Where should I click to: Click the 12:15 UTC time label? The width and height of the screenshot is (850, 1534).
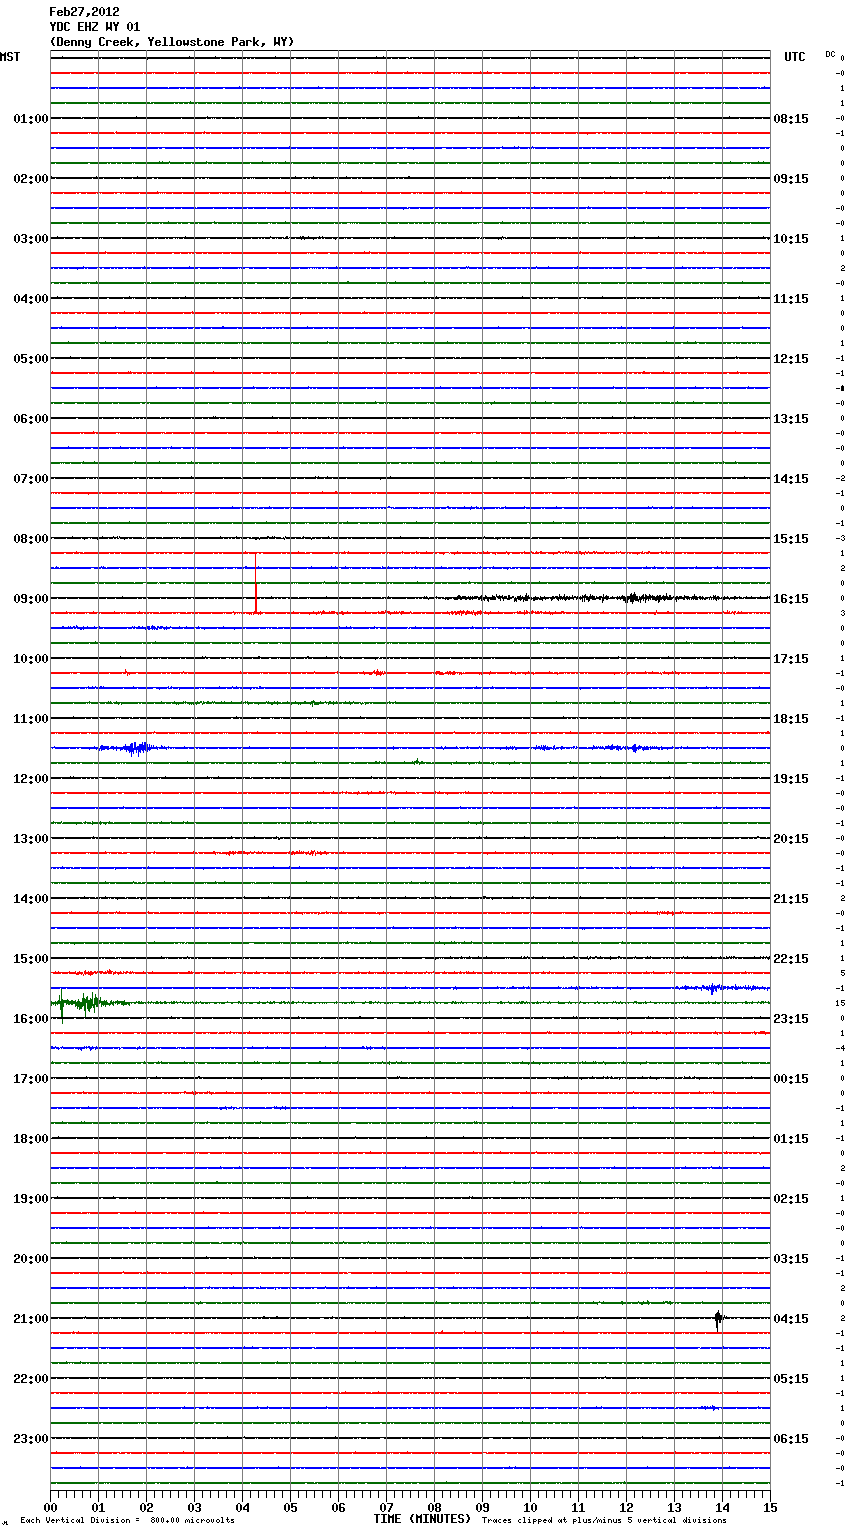click(x=791, y=359)
